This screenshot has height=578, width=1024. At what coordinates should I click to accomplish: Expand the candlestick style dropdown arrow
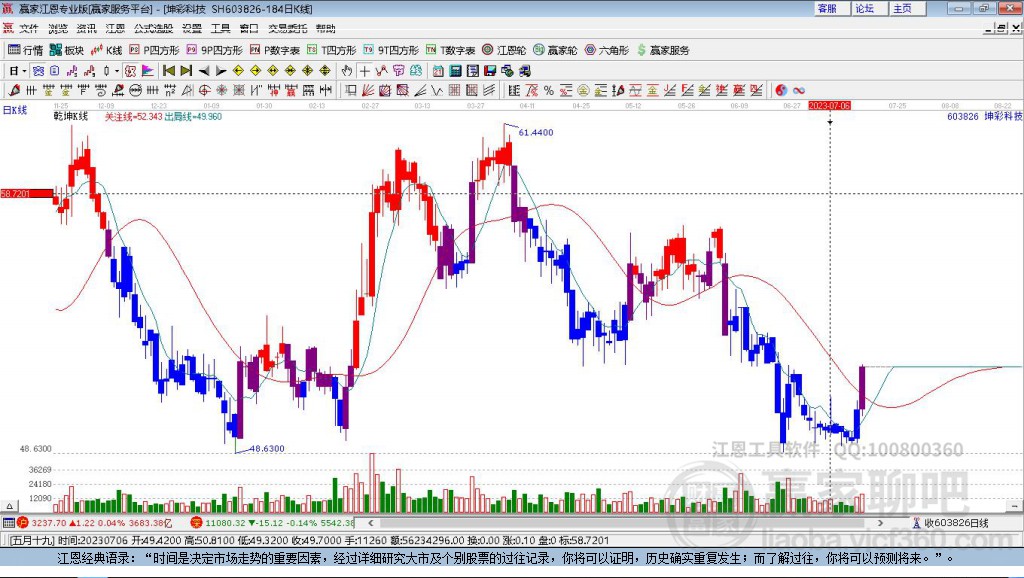116,71
